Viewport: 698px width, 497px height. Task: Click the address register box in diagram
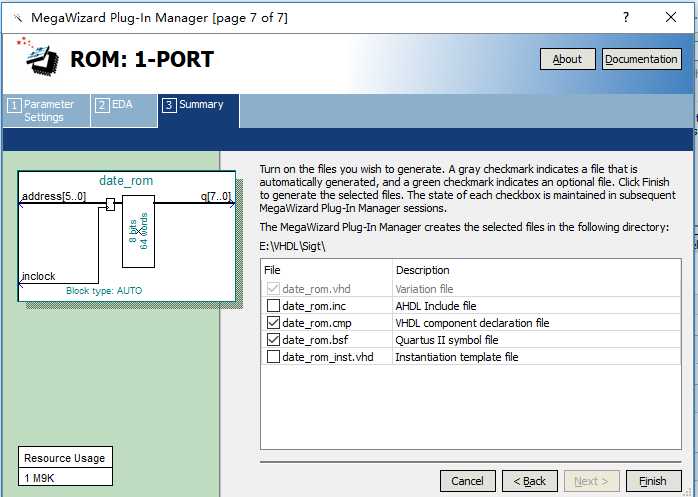[x=110, y=204]
